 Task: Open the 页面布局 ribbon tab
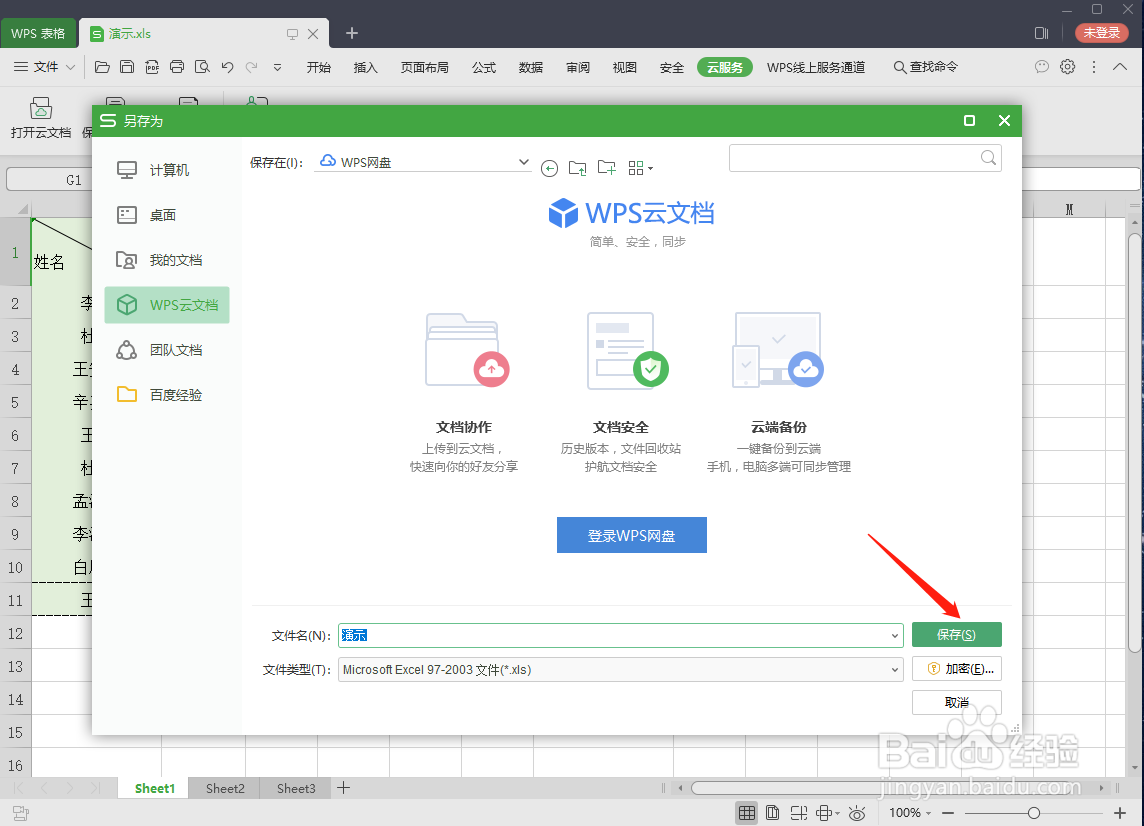(425, 67)
